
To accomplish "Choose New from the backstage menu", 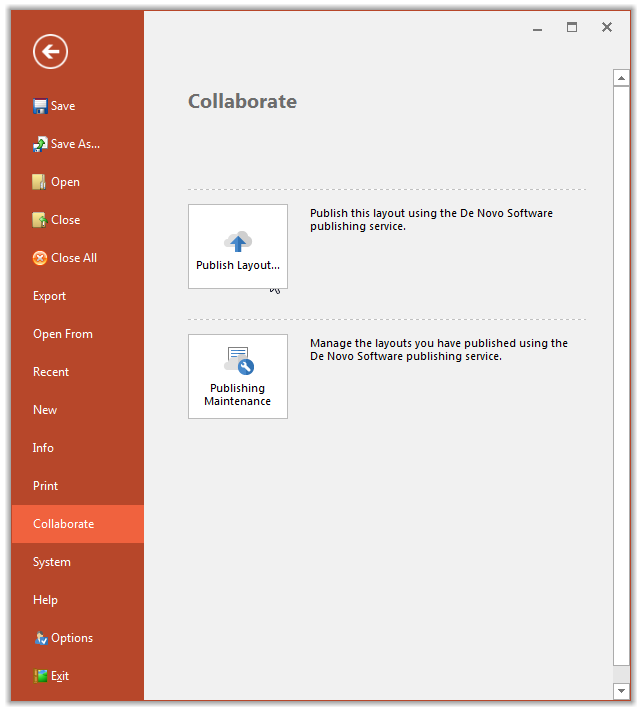I will coord(45,410).
